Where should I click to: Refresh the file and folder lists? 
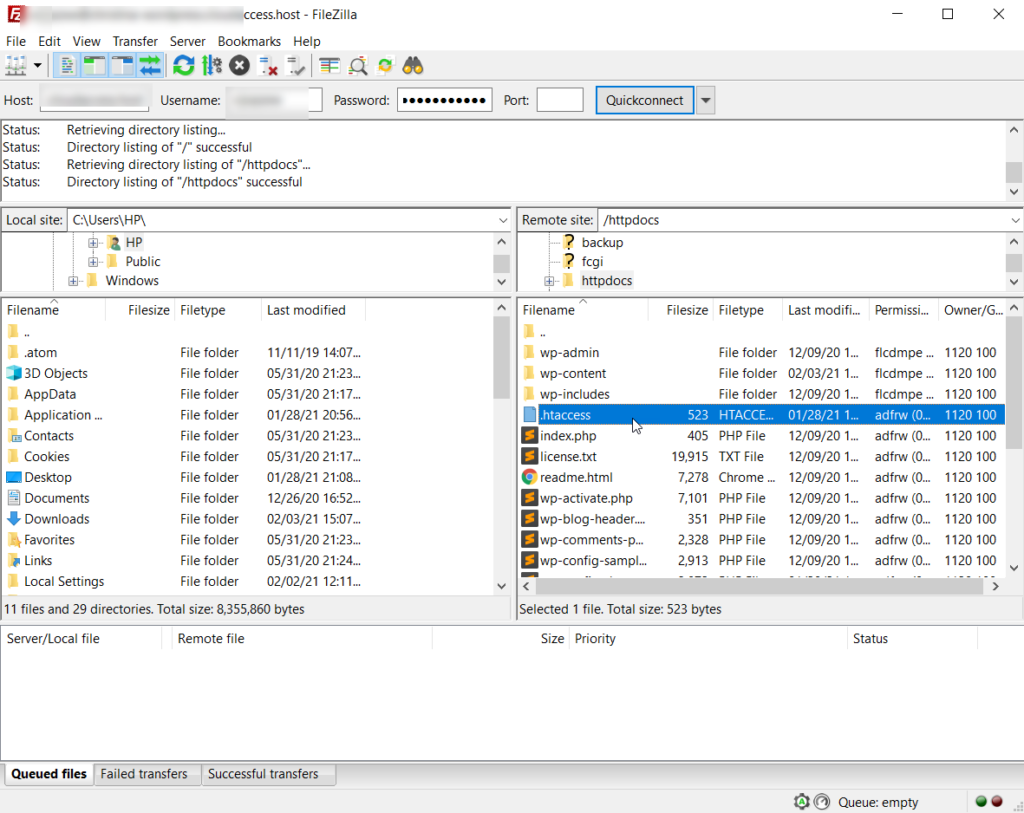point(184,66)
